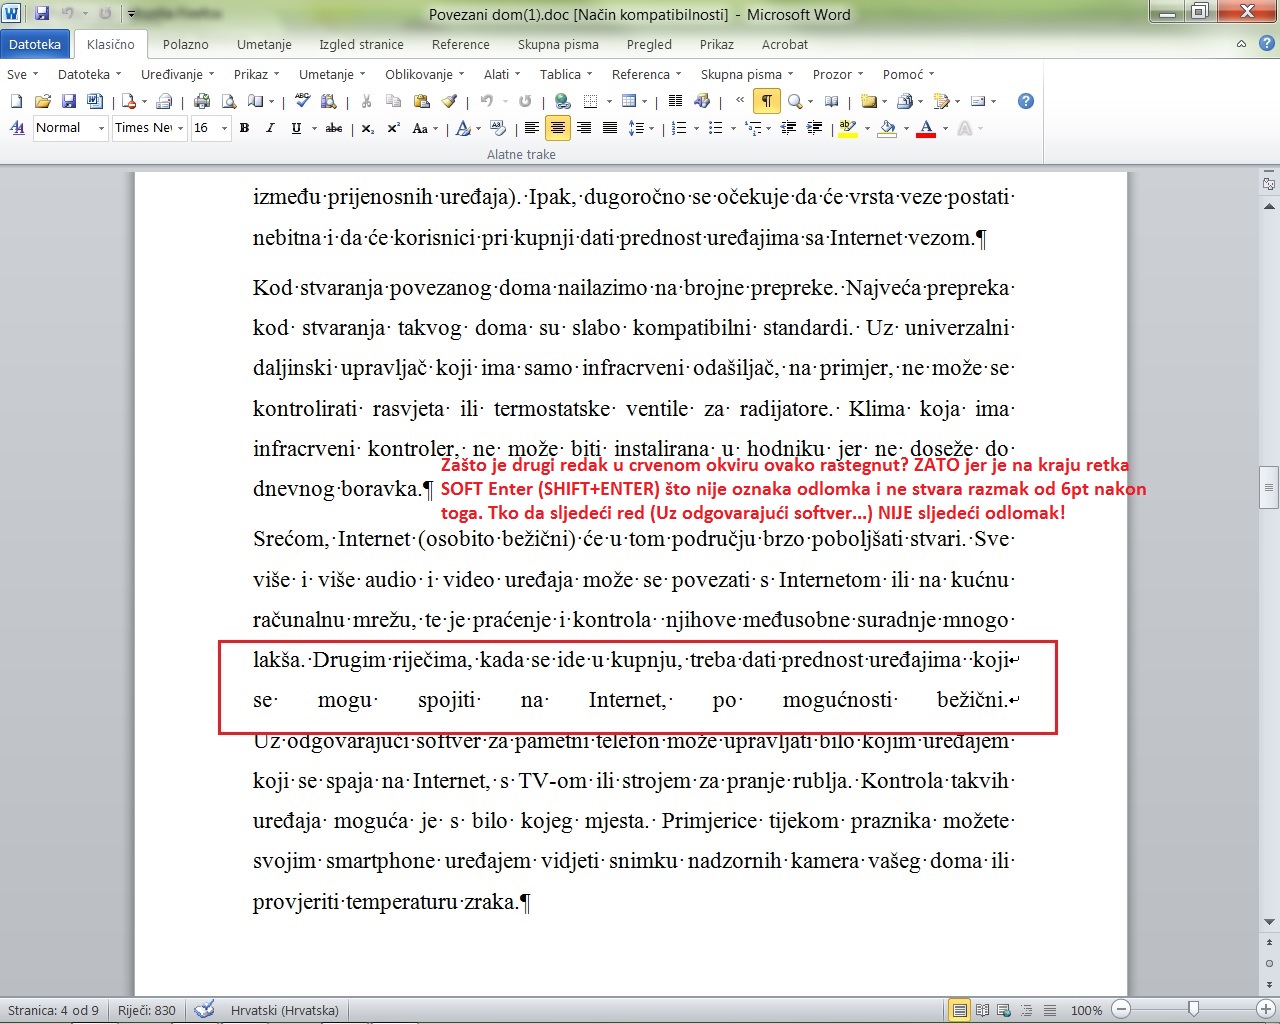This screenshot has height=1024, width=1280.
Task: Click the Clear Formatting eraser icon
Action: click(498, 128)
